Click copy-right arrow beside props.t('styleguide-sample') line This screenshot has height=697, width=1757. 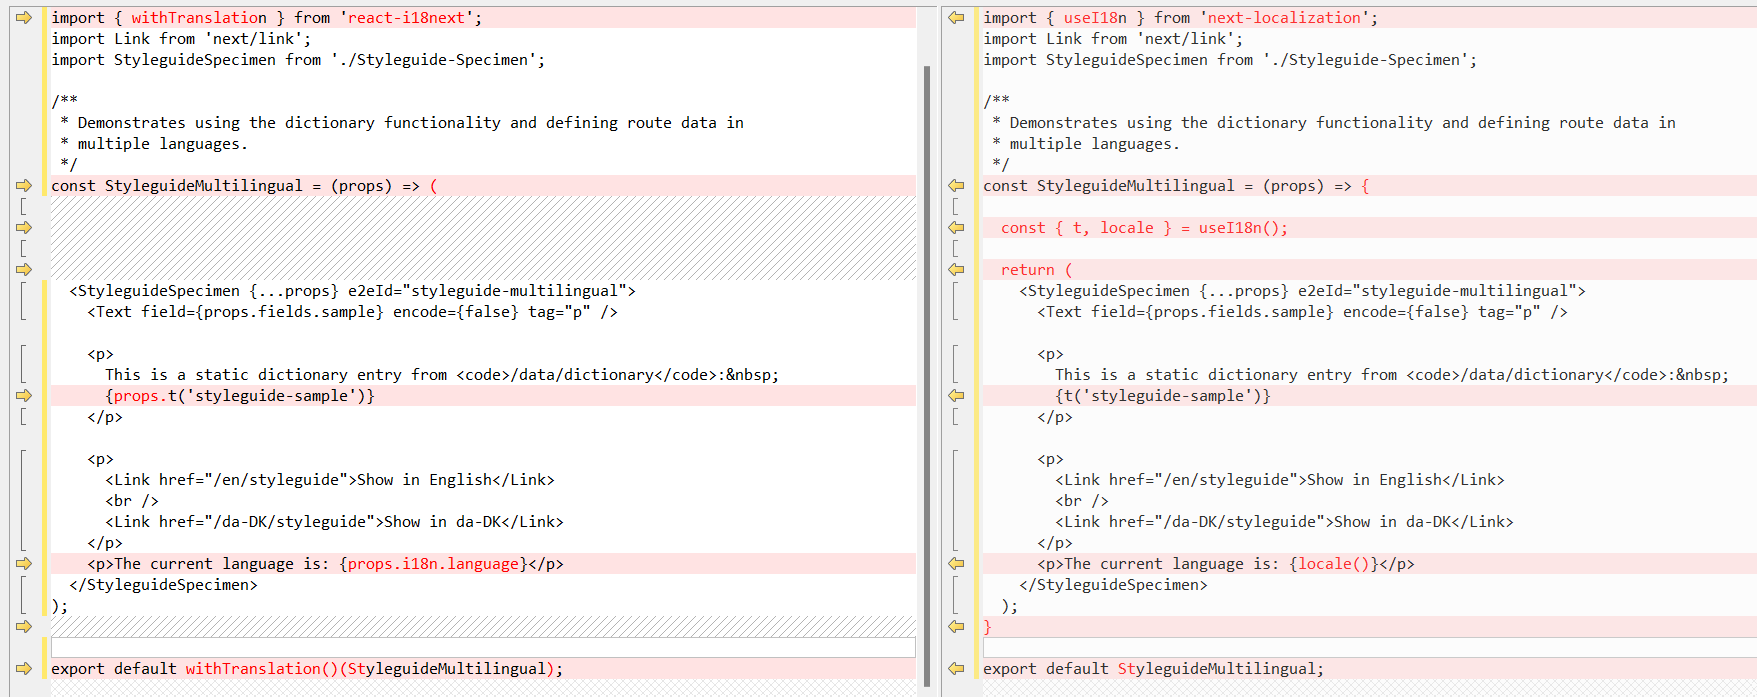tap(24, 396)
